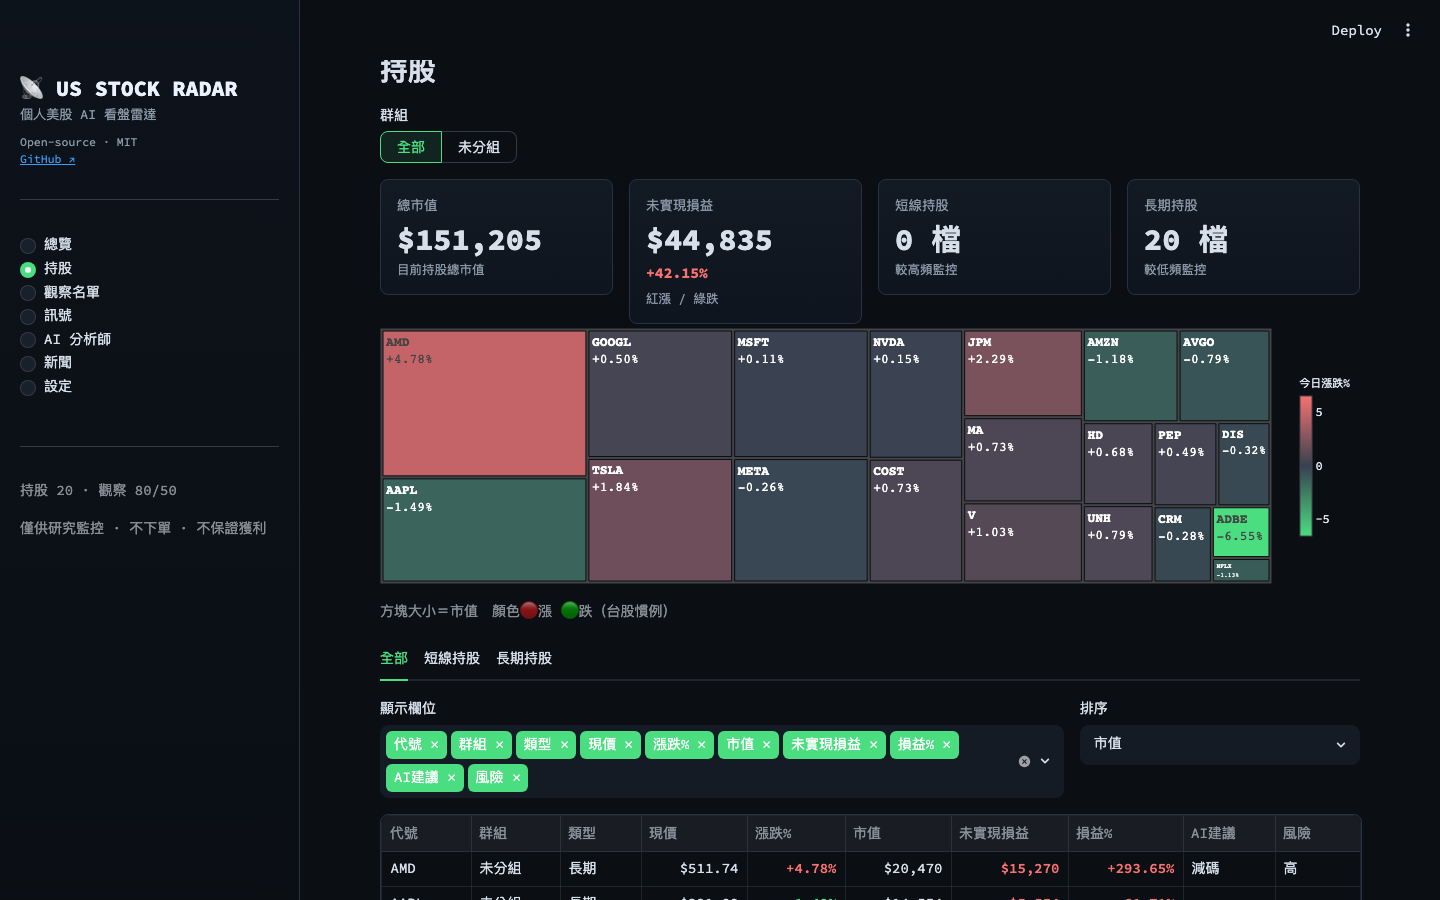The height and width of the screenshot is (900, 1440).
Task: Switch to the 全部 holdings tab
Action: (394, 658)
